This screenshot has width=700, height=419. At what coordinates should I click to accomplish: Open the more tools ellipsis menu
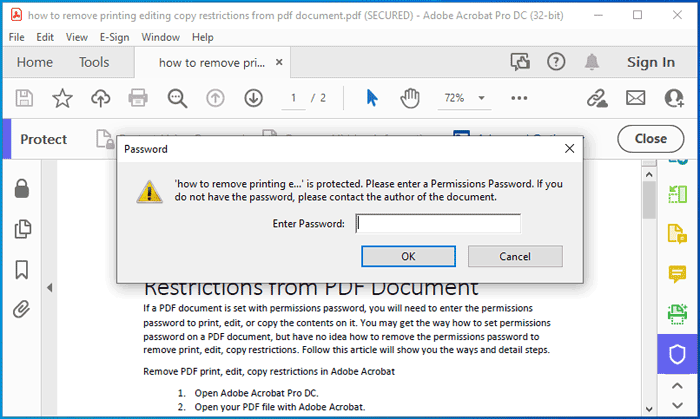tap(519, 98)
